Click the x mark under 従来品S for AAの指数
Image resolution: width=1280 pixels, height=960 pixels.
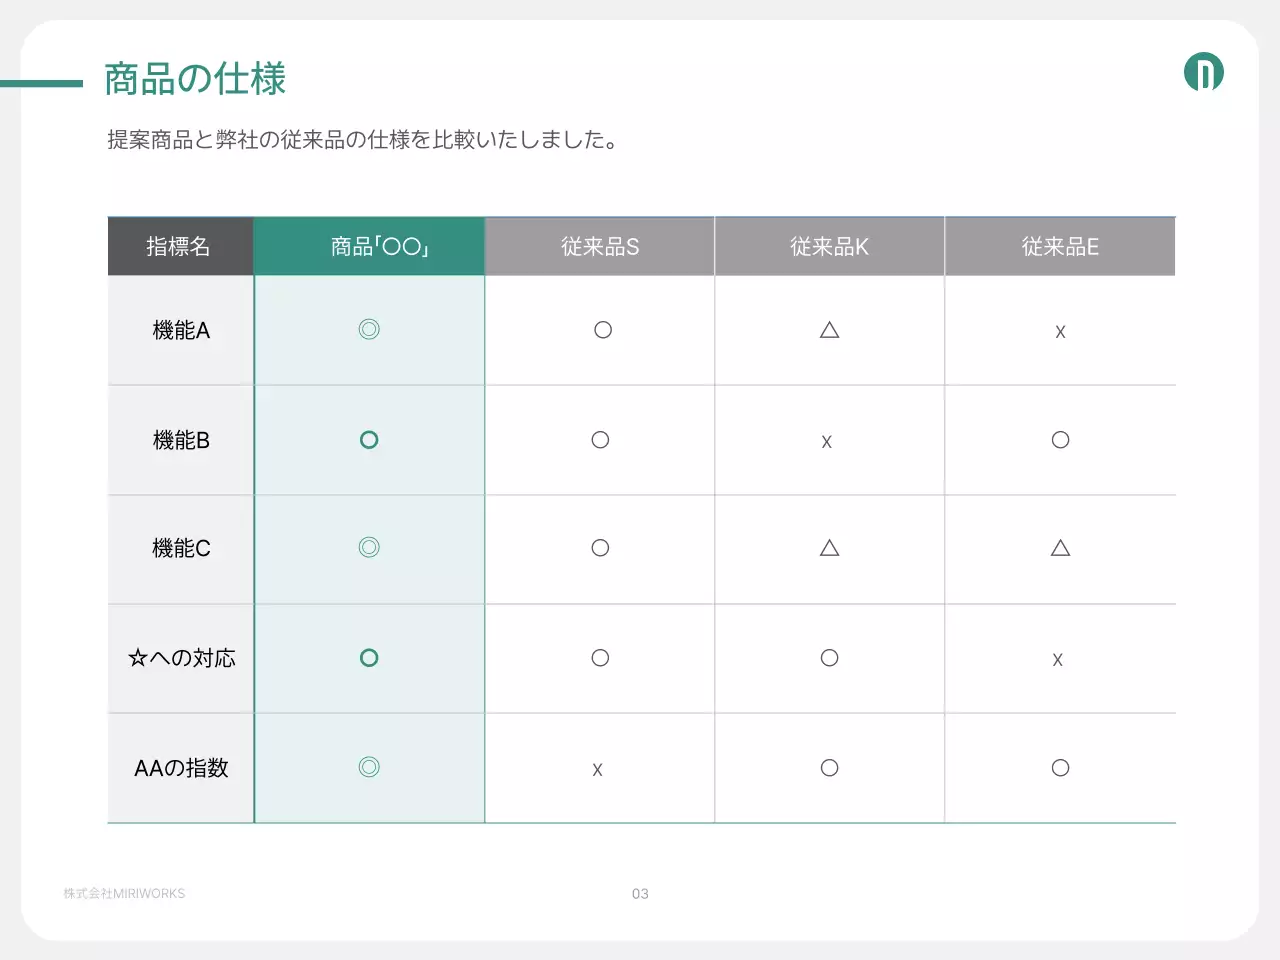pyautogui.click(x=597, y=768)
